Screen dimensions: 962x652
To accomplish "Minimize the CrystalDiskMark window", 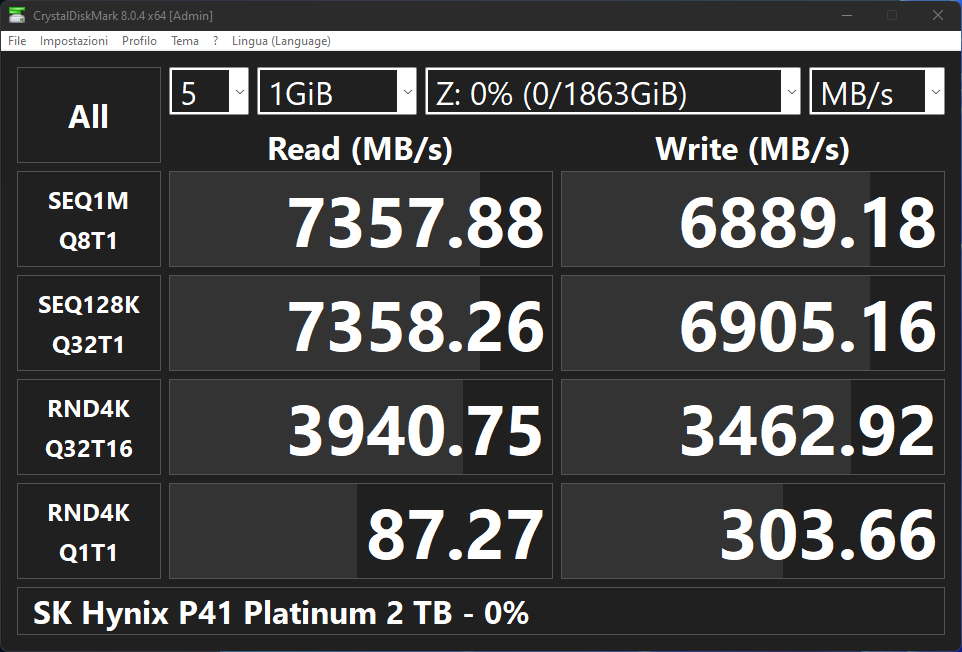I will (848, 15).
